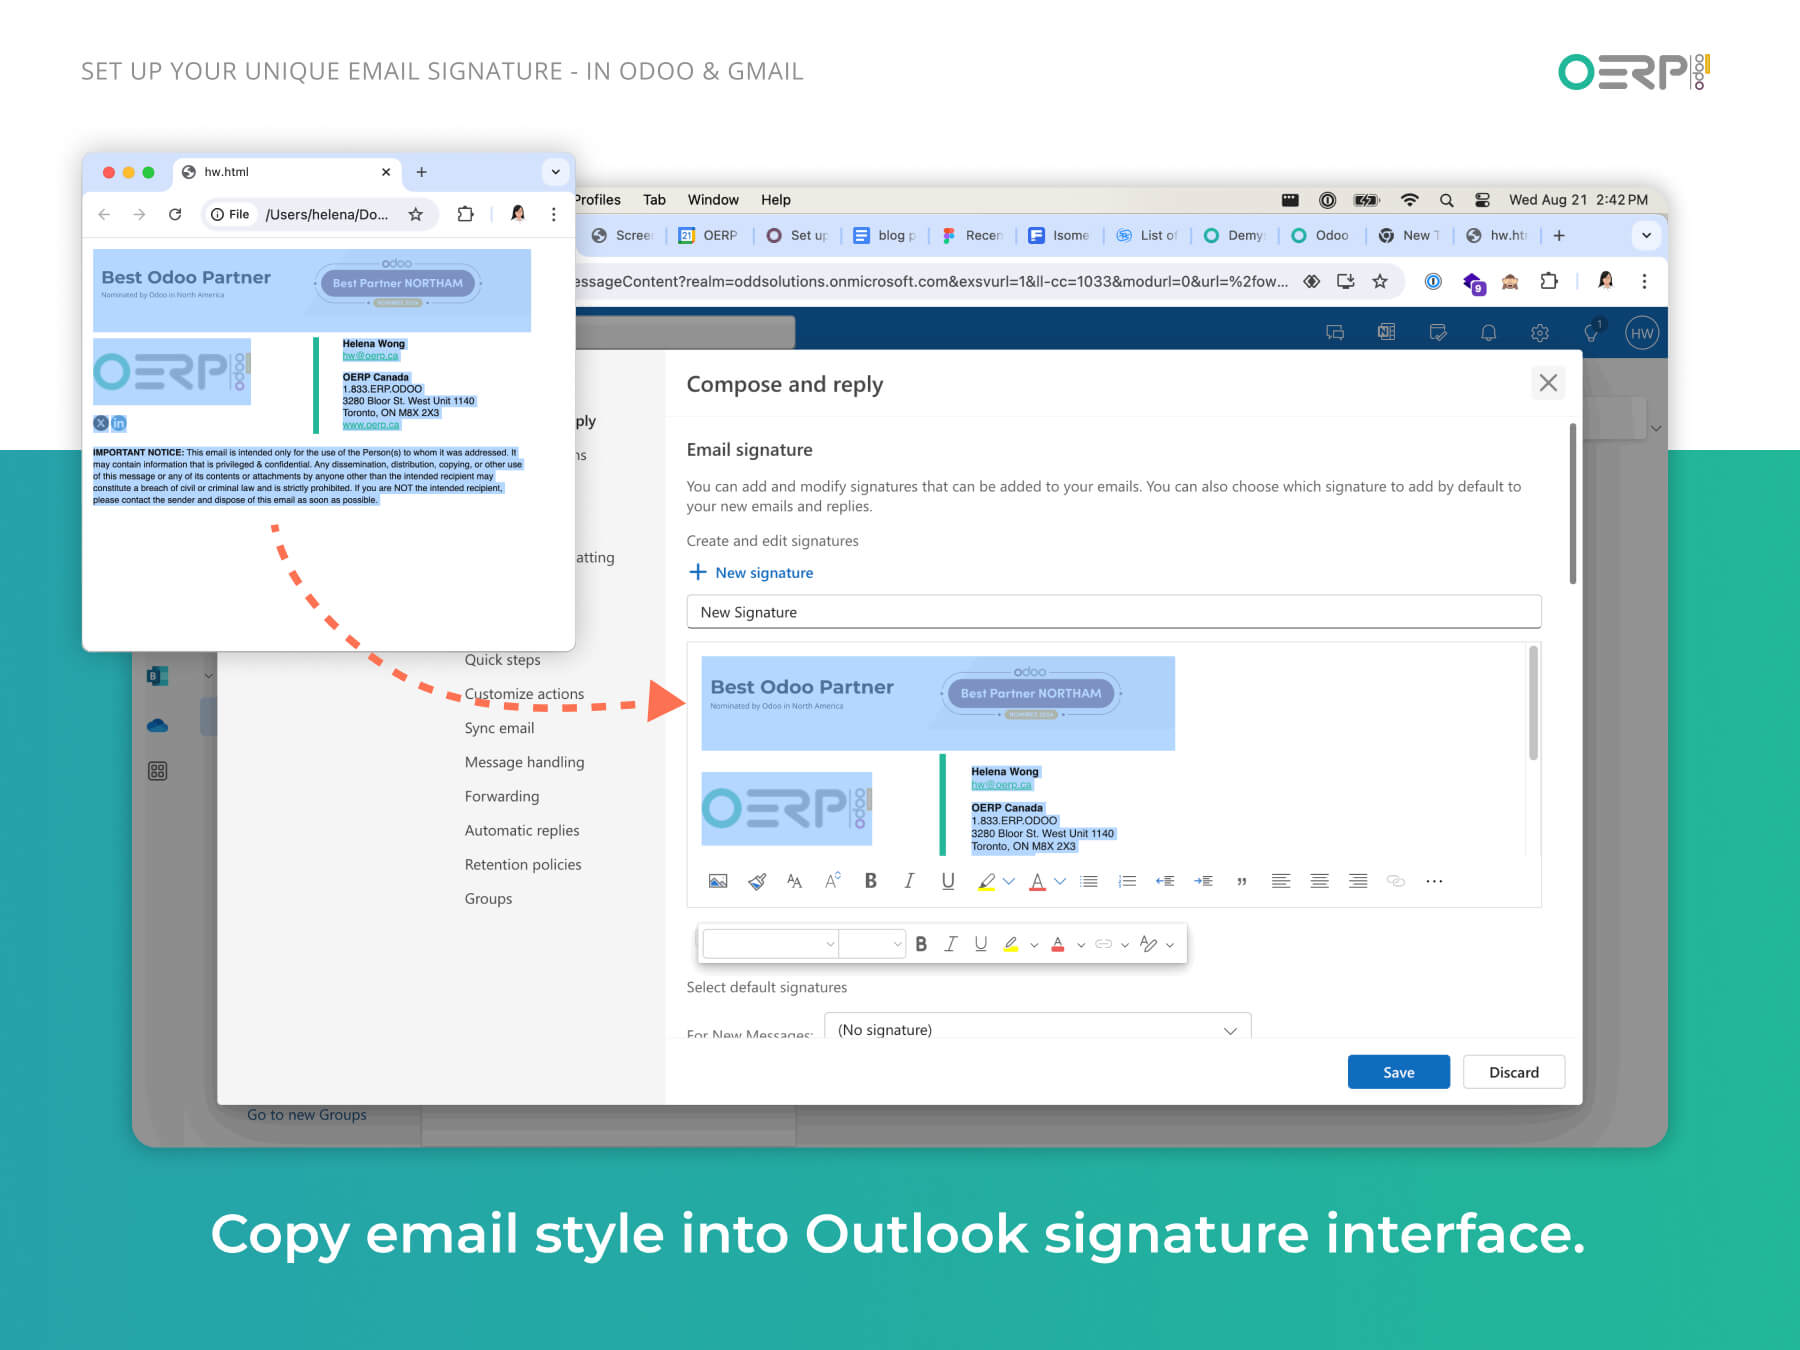
Task: Click the Insert quote icon
Action: click(x=1242, y=881)
